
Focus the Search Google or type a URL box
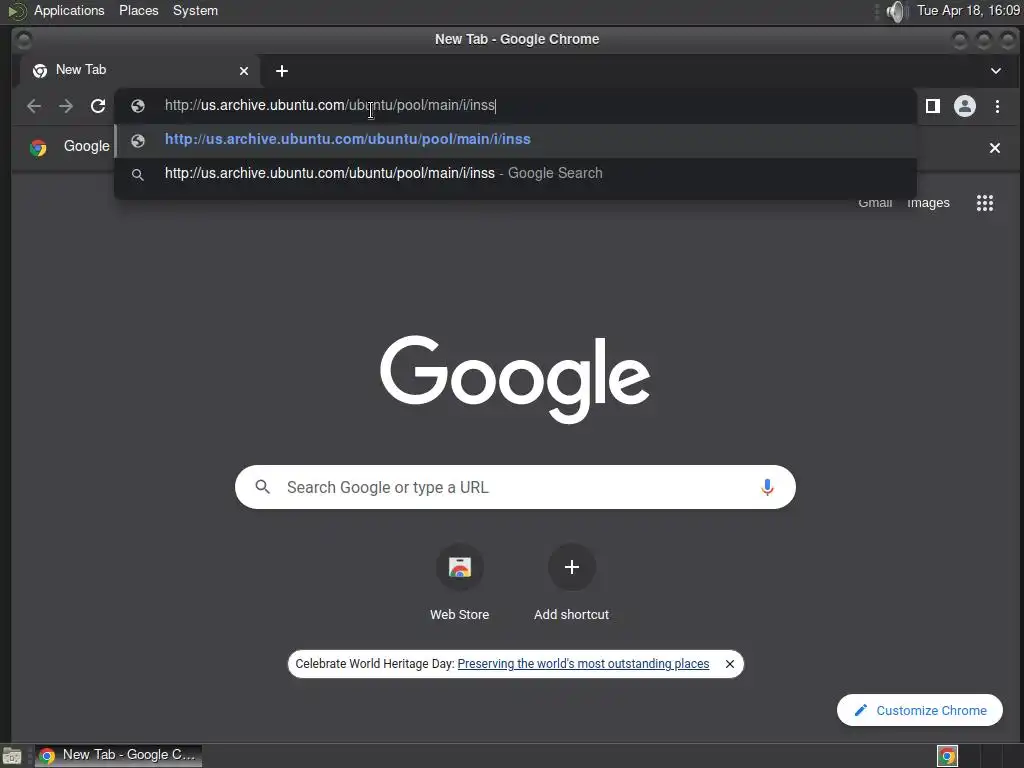point(515,487)
